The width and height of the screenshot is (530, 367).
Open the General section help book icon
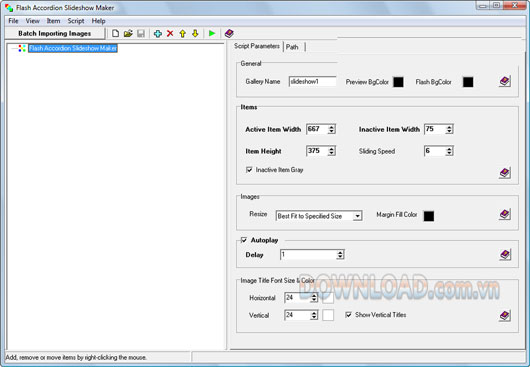[x=505, y=81]
